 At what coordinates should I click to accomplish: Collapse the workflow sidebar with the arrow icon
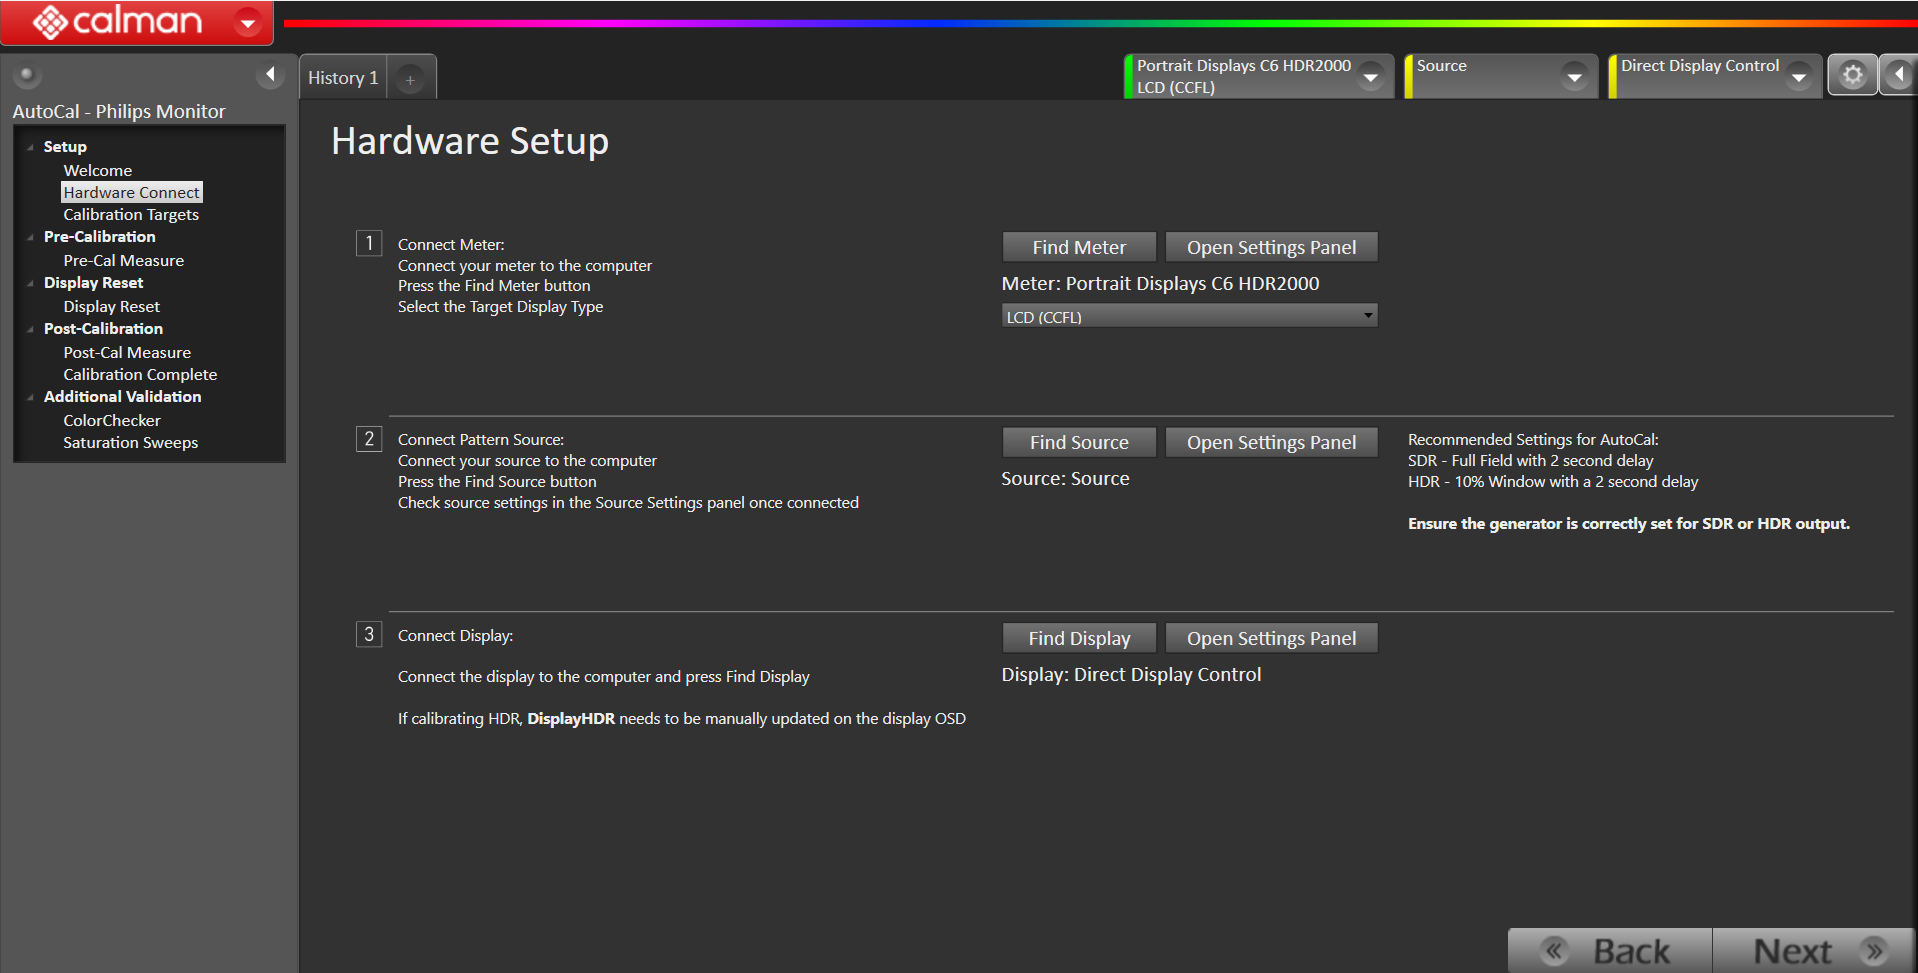coord(270,75)
